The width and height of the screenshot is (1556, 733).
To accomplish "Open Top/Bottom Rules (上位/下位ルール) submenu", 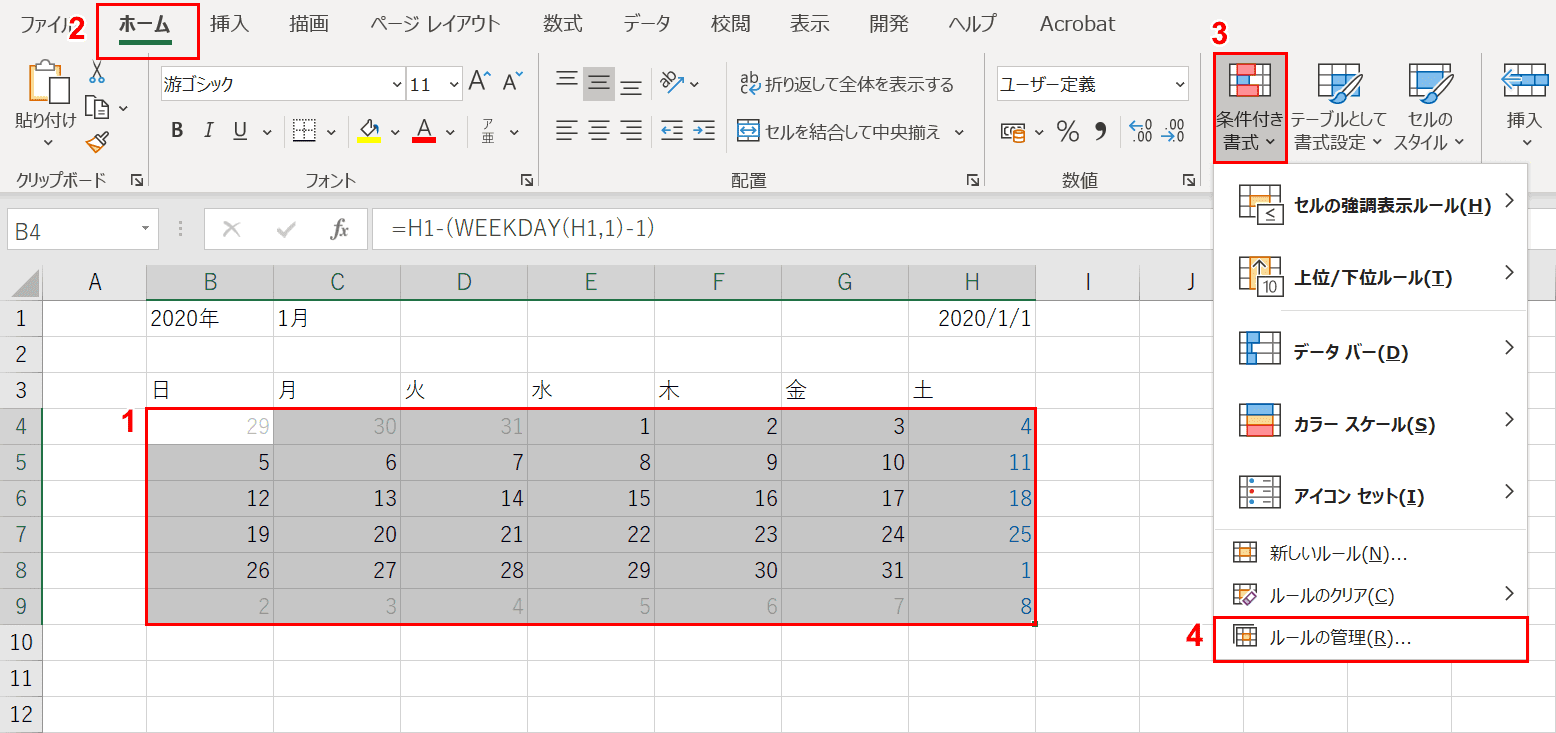I will pyautogui.click(x=1370, y=276).
